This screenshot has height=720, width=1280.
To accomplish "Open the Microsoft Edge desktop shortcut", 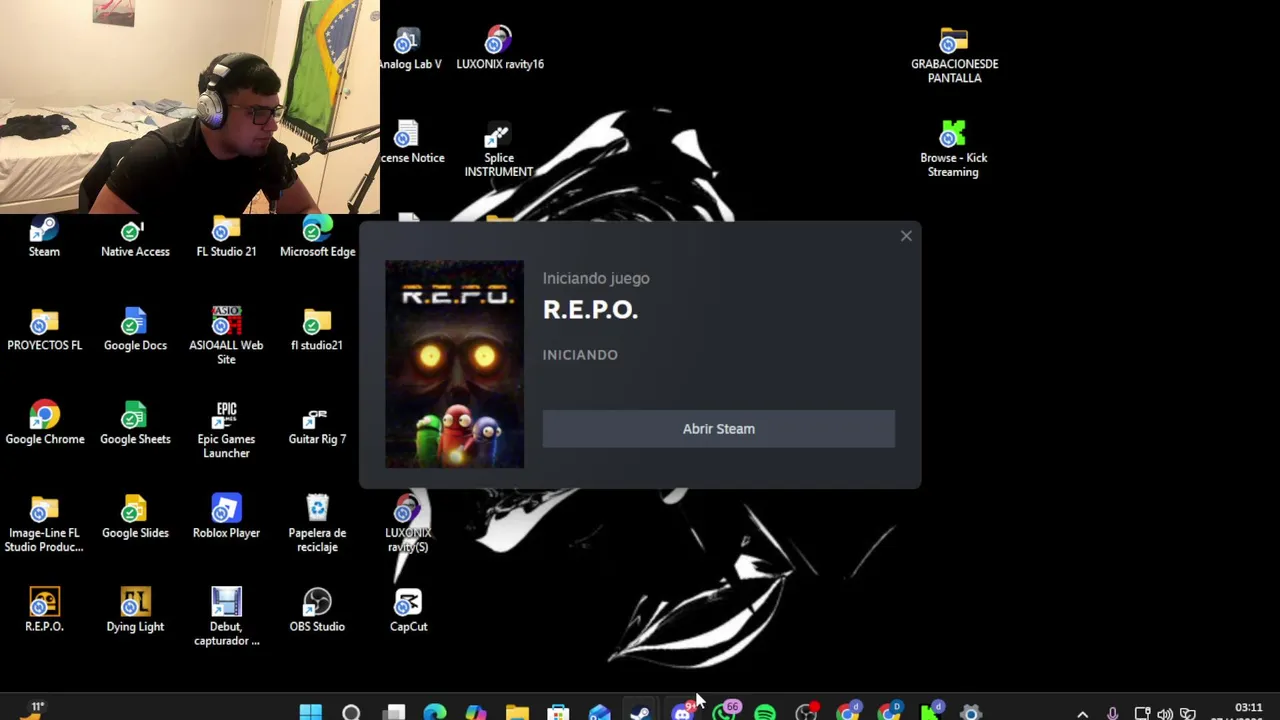I will [317, 238].
